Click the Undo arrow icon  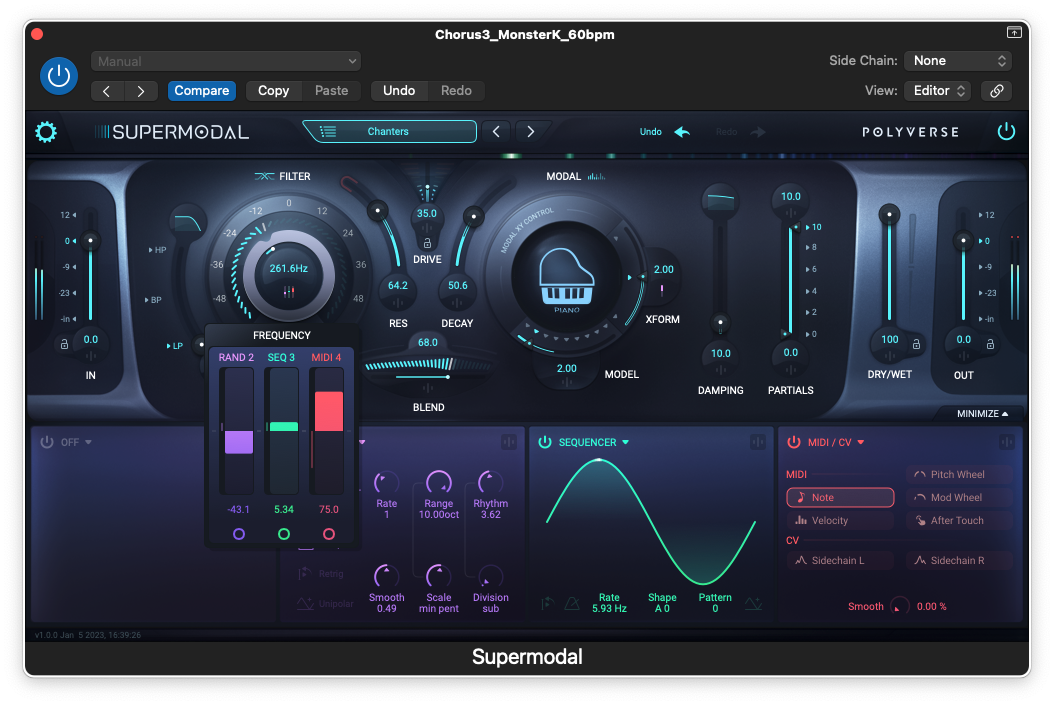tap(682, 132)
